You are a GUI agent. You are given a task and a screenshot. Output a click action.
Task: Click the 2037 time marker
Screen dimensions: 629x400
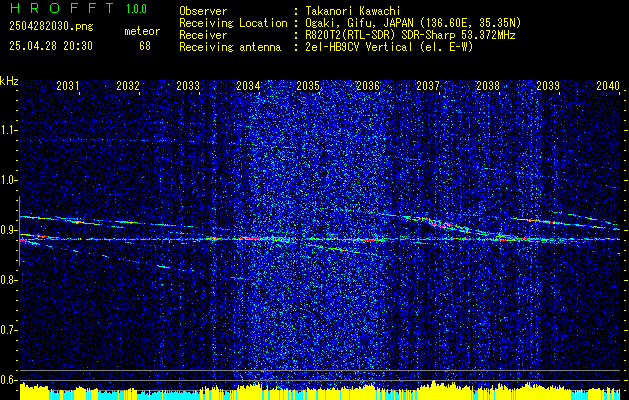428,85
